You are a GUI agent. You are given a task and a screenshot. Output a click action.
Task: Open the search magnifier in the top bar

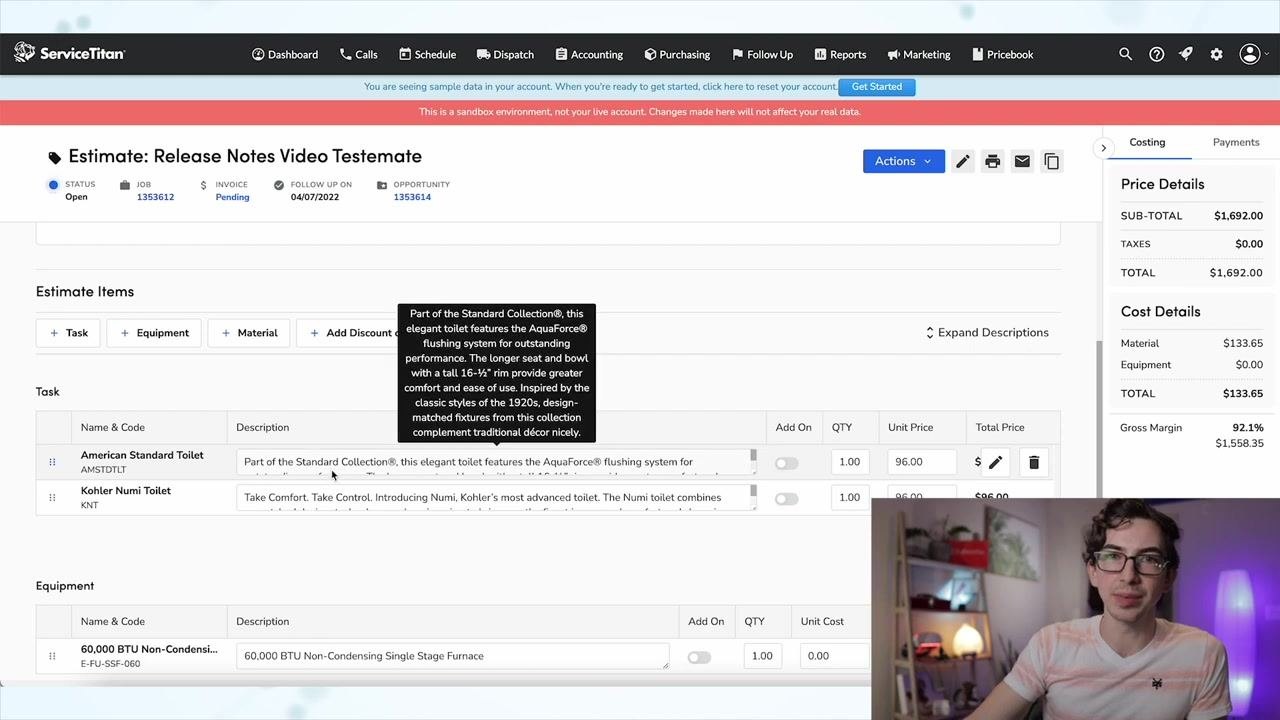pyautogui.click(x=1125, y=54)
